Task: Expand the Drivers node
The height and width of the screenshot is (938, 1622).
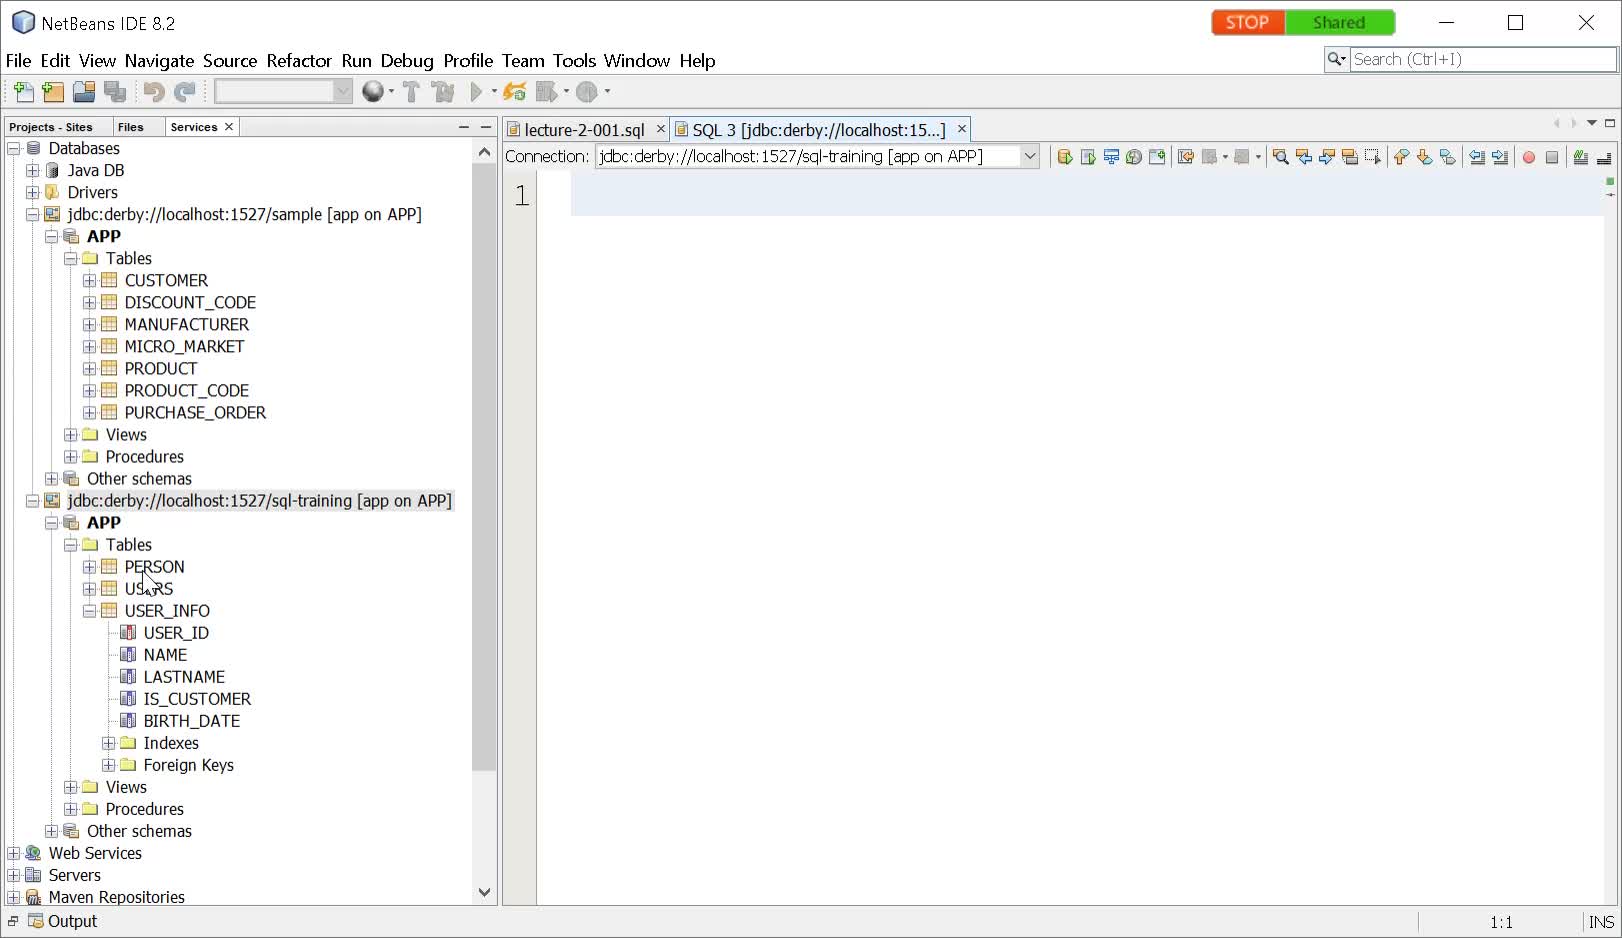Action: click(33, 192)
